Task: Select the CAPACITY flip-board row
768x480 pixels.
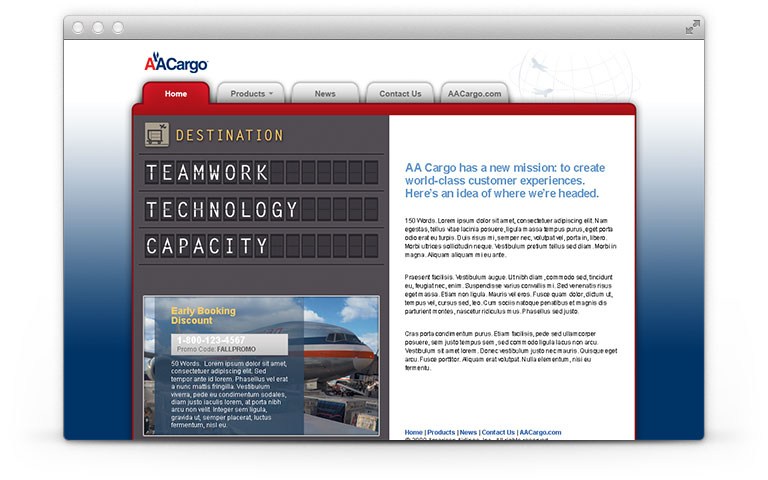Action: point(262,245)
